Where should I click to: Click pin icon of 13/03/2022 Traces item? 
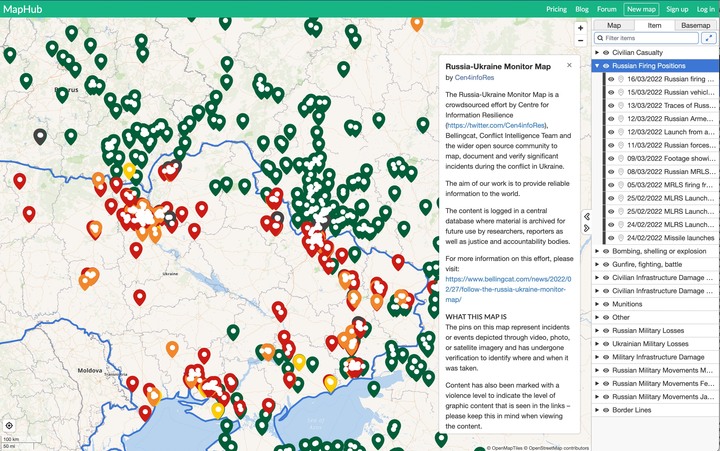click(621, 106)
